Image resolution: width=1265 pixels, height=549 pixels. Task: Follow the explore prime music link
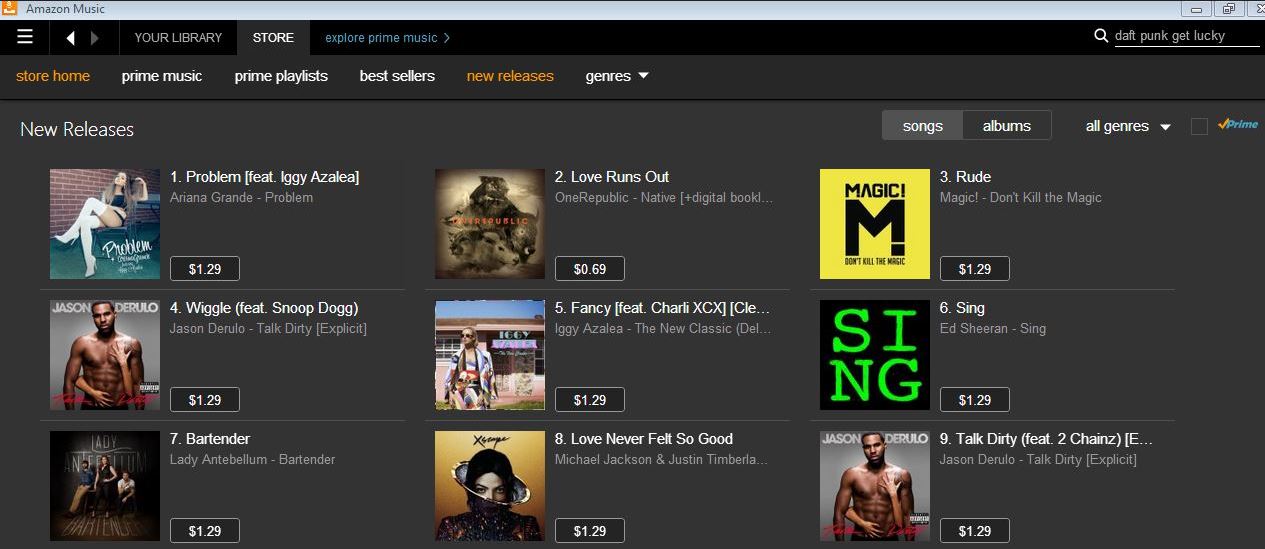pos(387,38)
